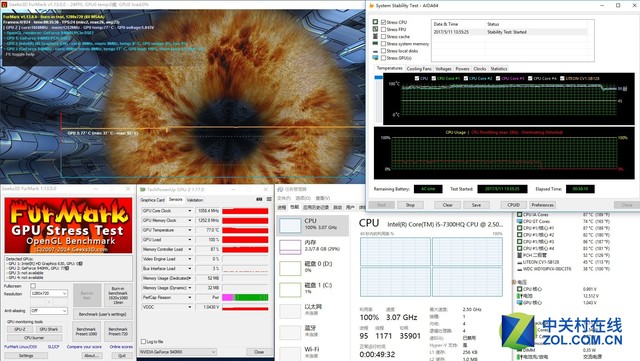Open the Statistics tab in AIDA64
This screenshot has height=361, width=640.
coord(499,69)
